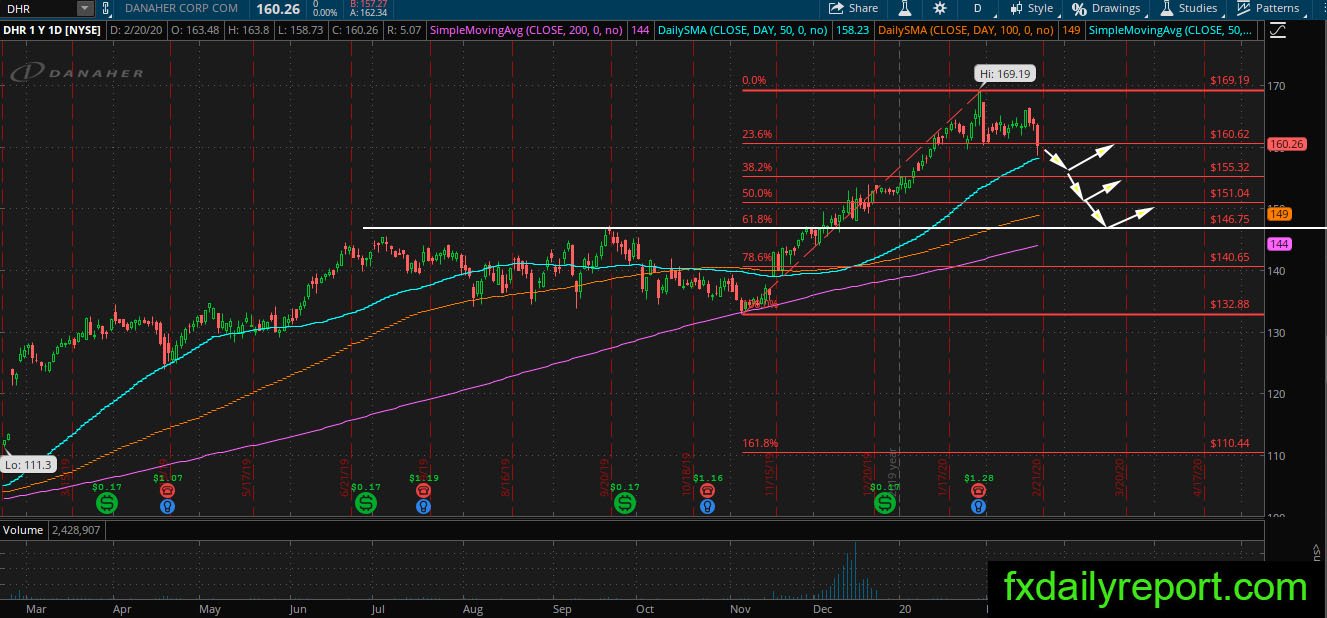Click the 160.26 last price in header

(279, 8)
